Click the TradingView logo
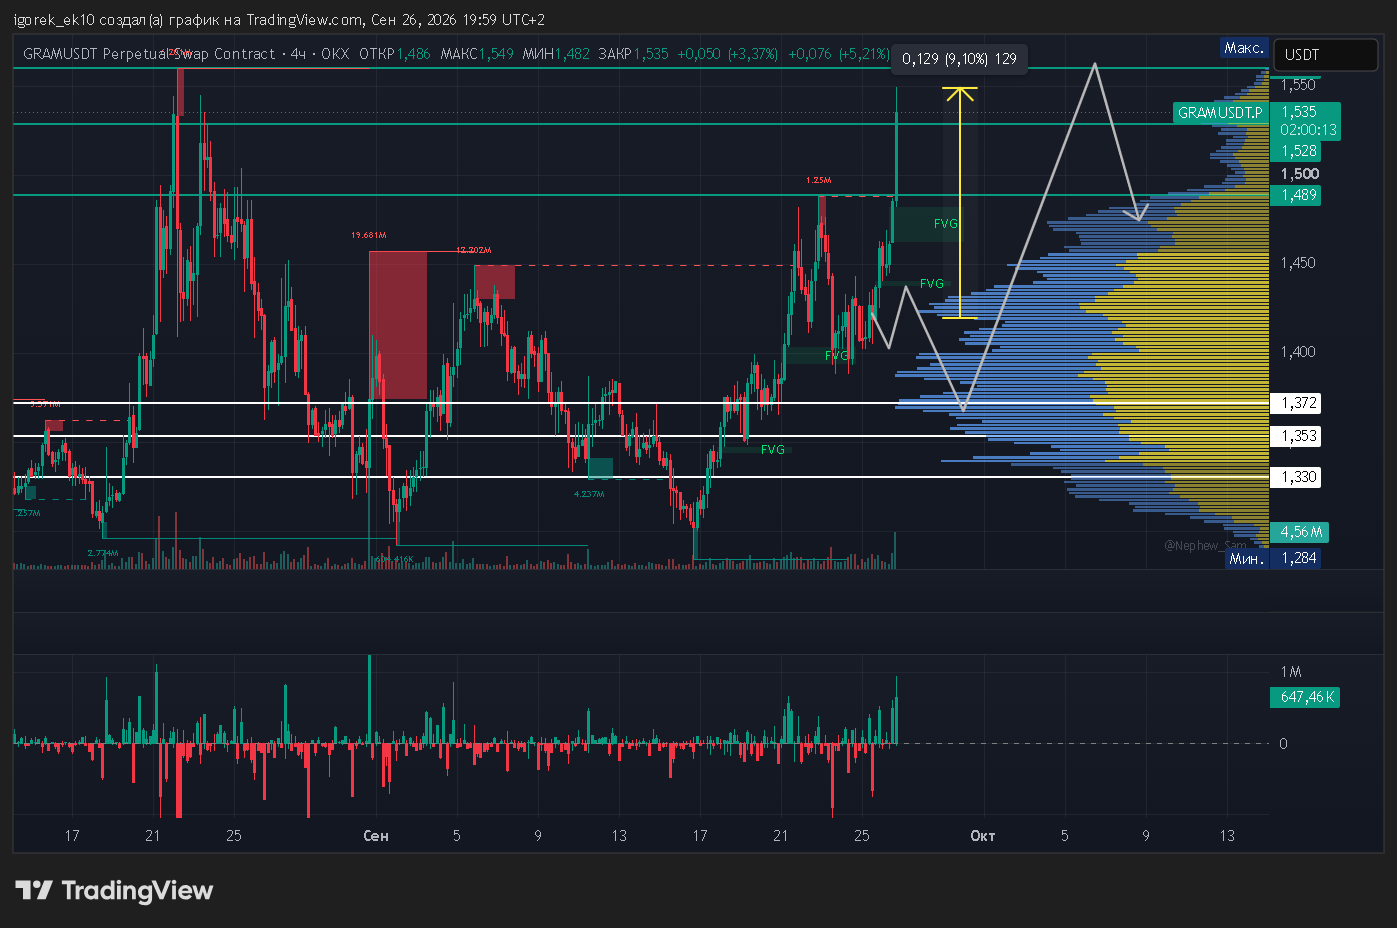The image size is (1397, 928). pos(114,890)
